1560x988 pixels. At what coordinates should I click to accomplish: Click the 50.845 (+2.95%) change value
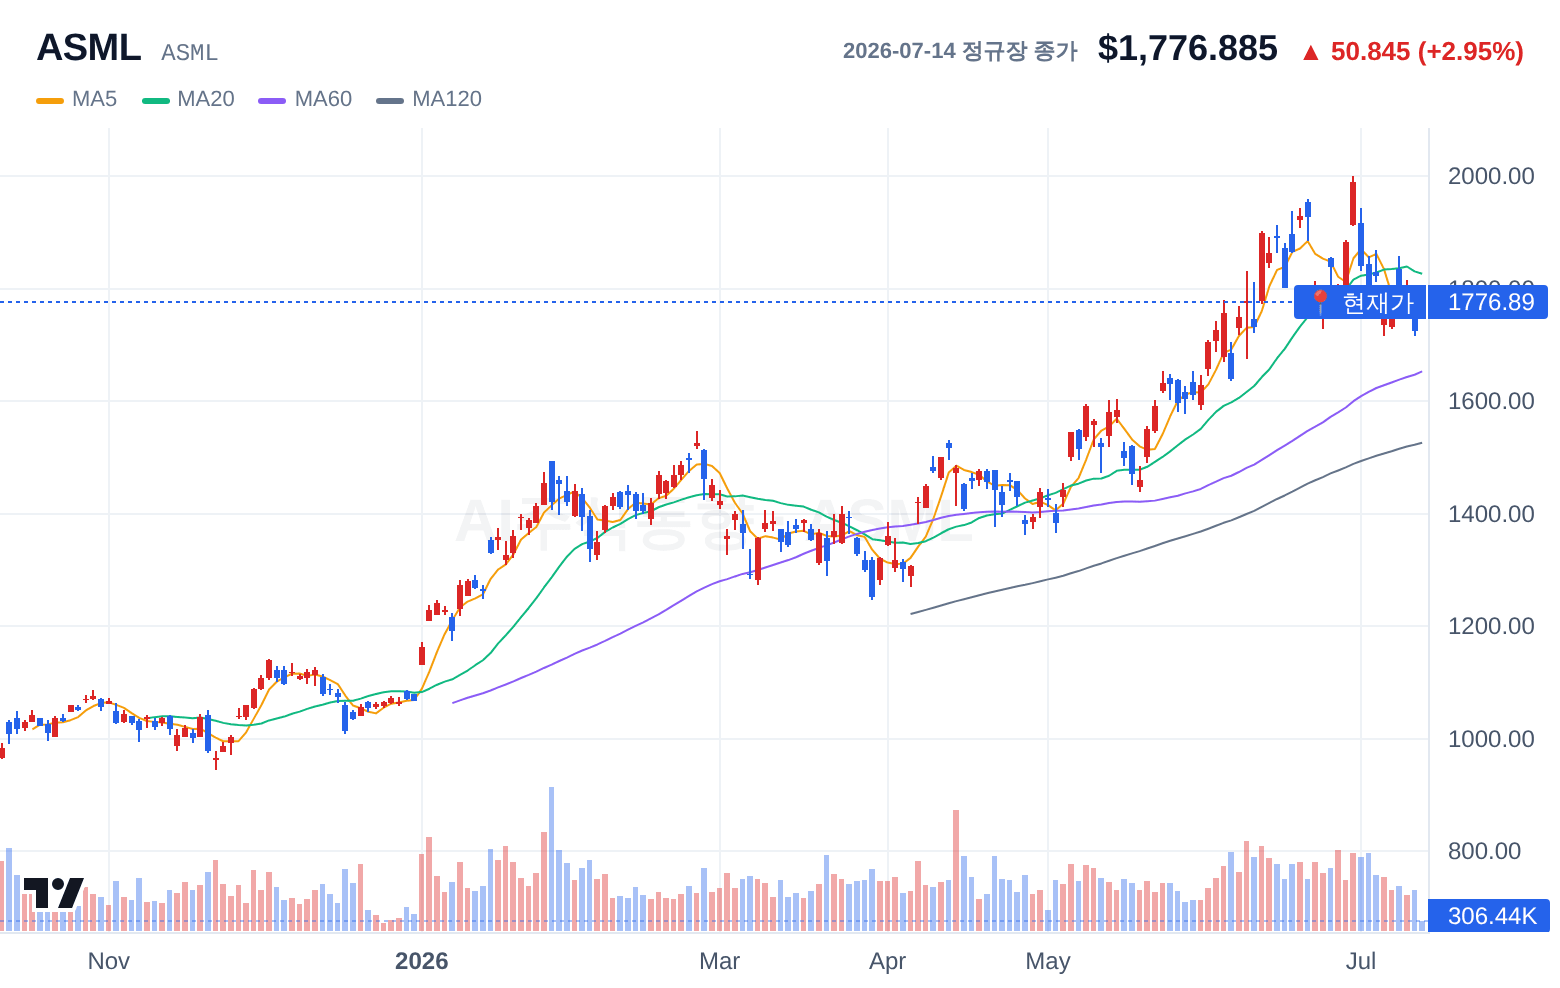(1427, 51)
